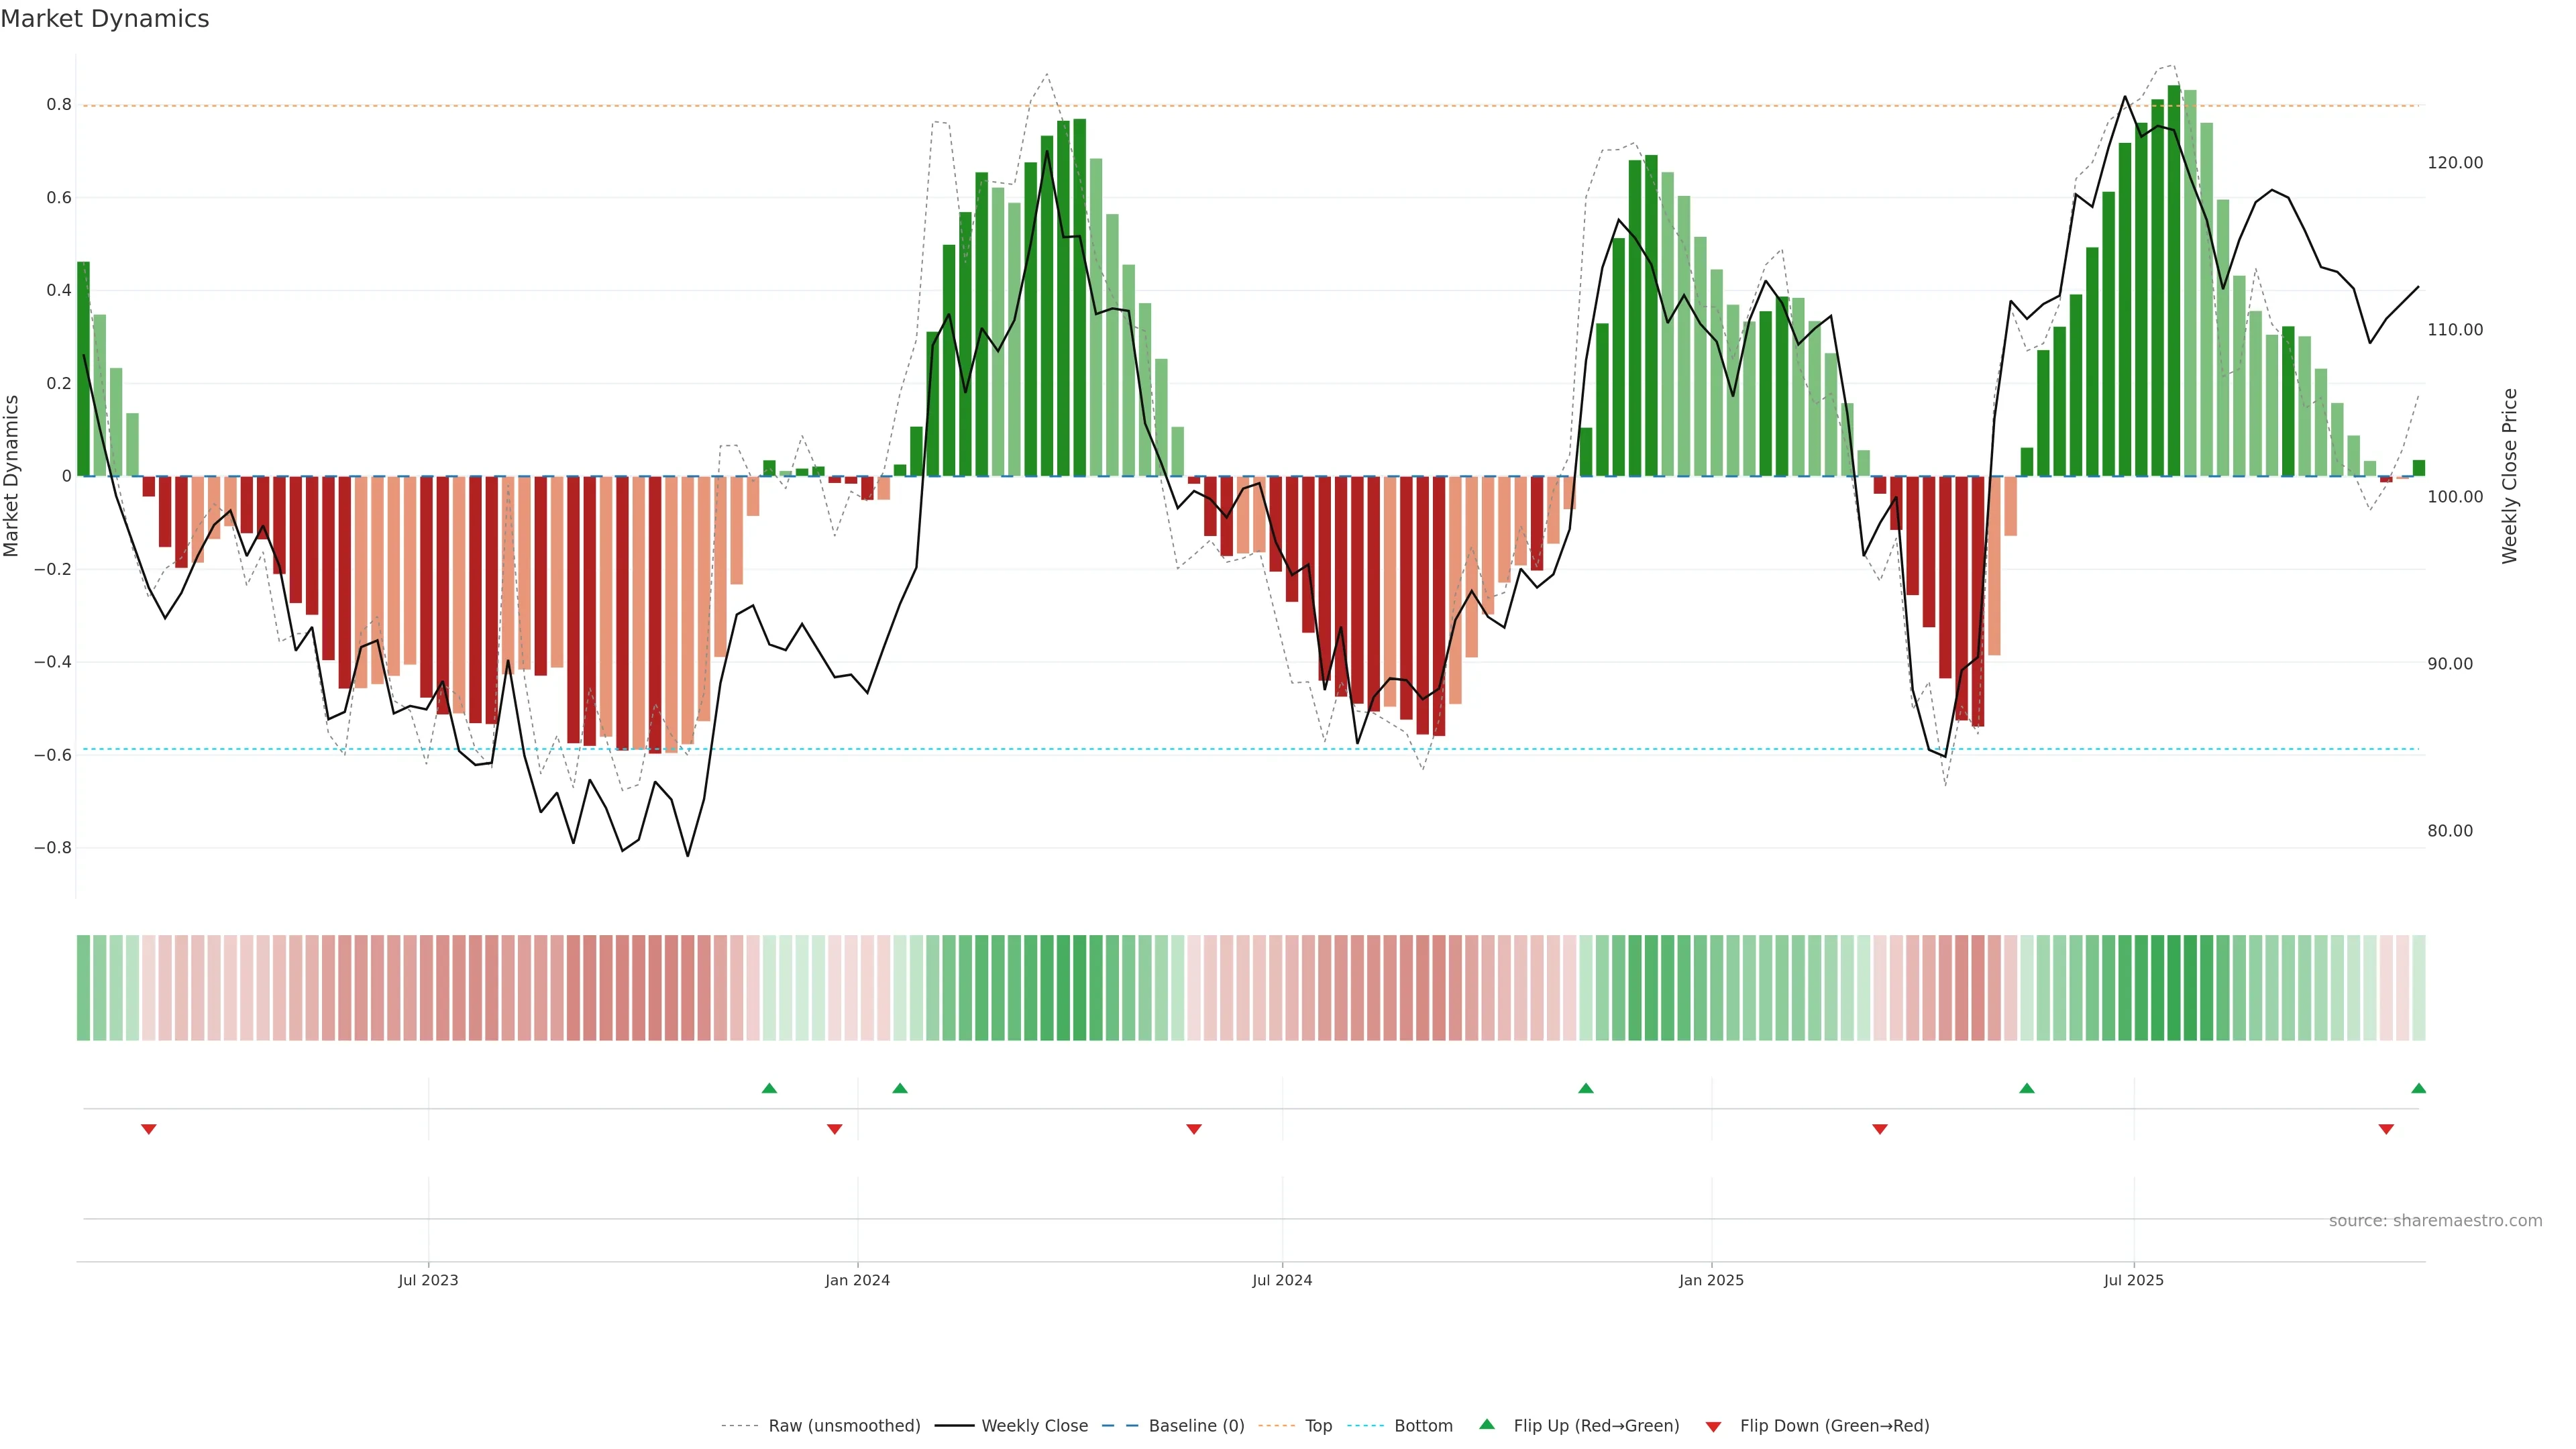Click the green flip-up marker just after Jan 2024
2576x1449 pixels.
(900, 1088)
